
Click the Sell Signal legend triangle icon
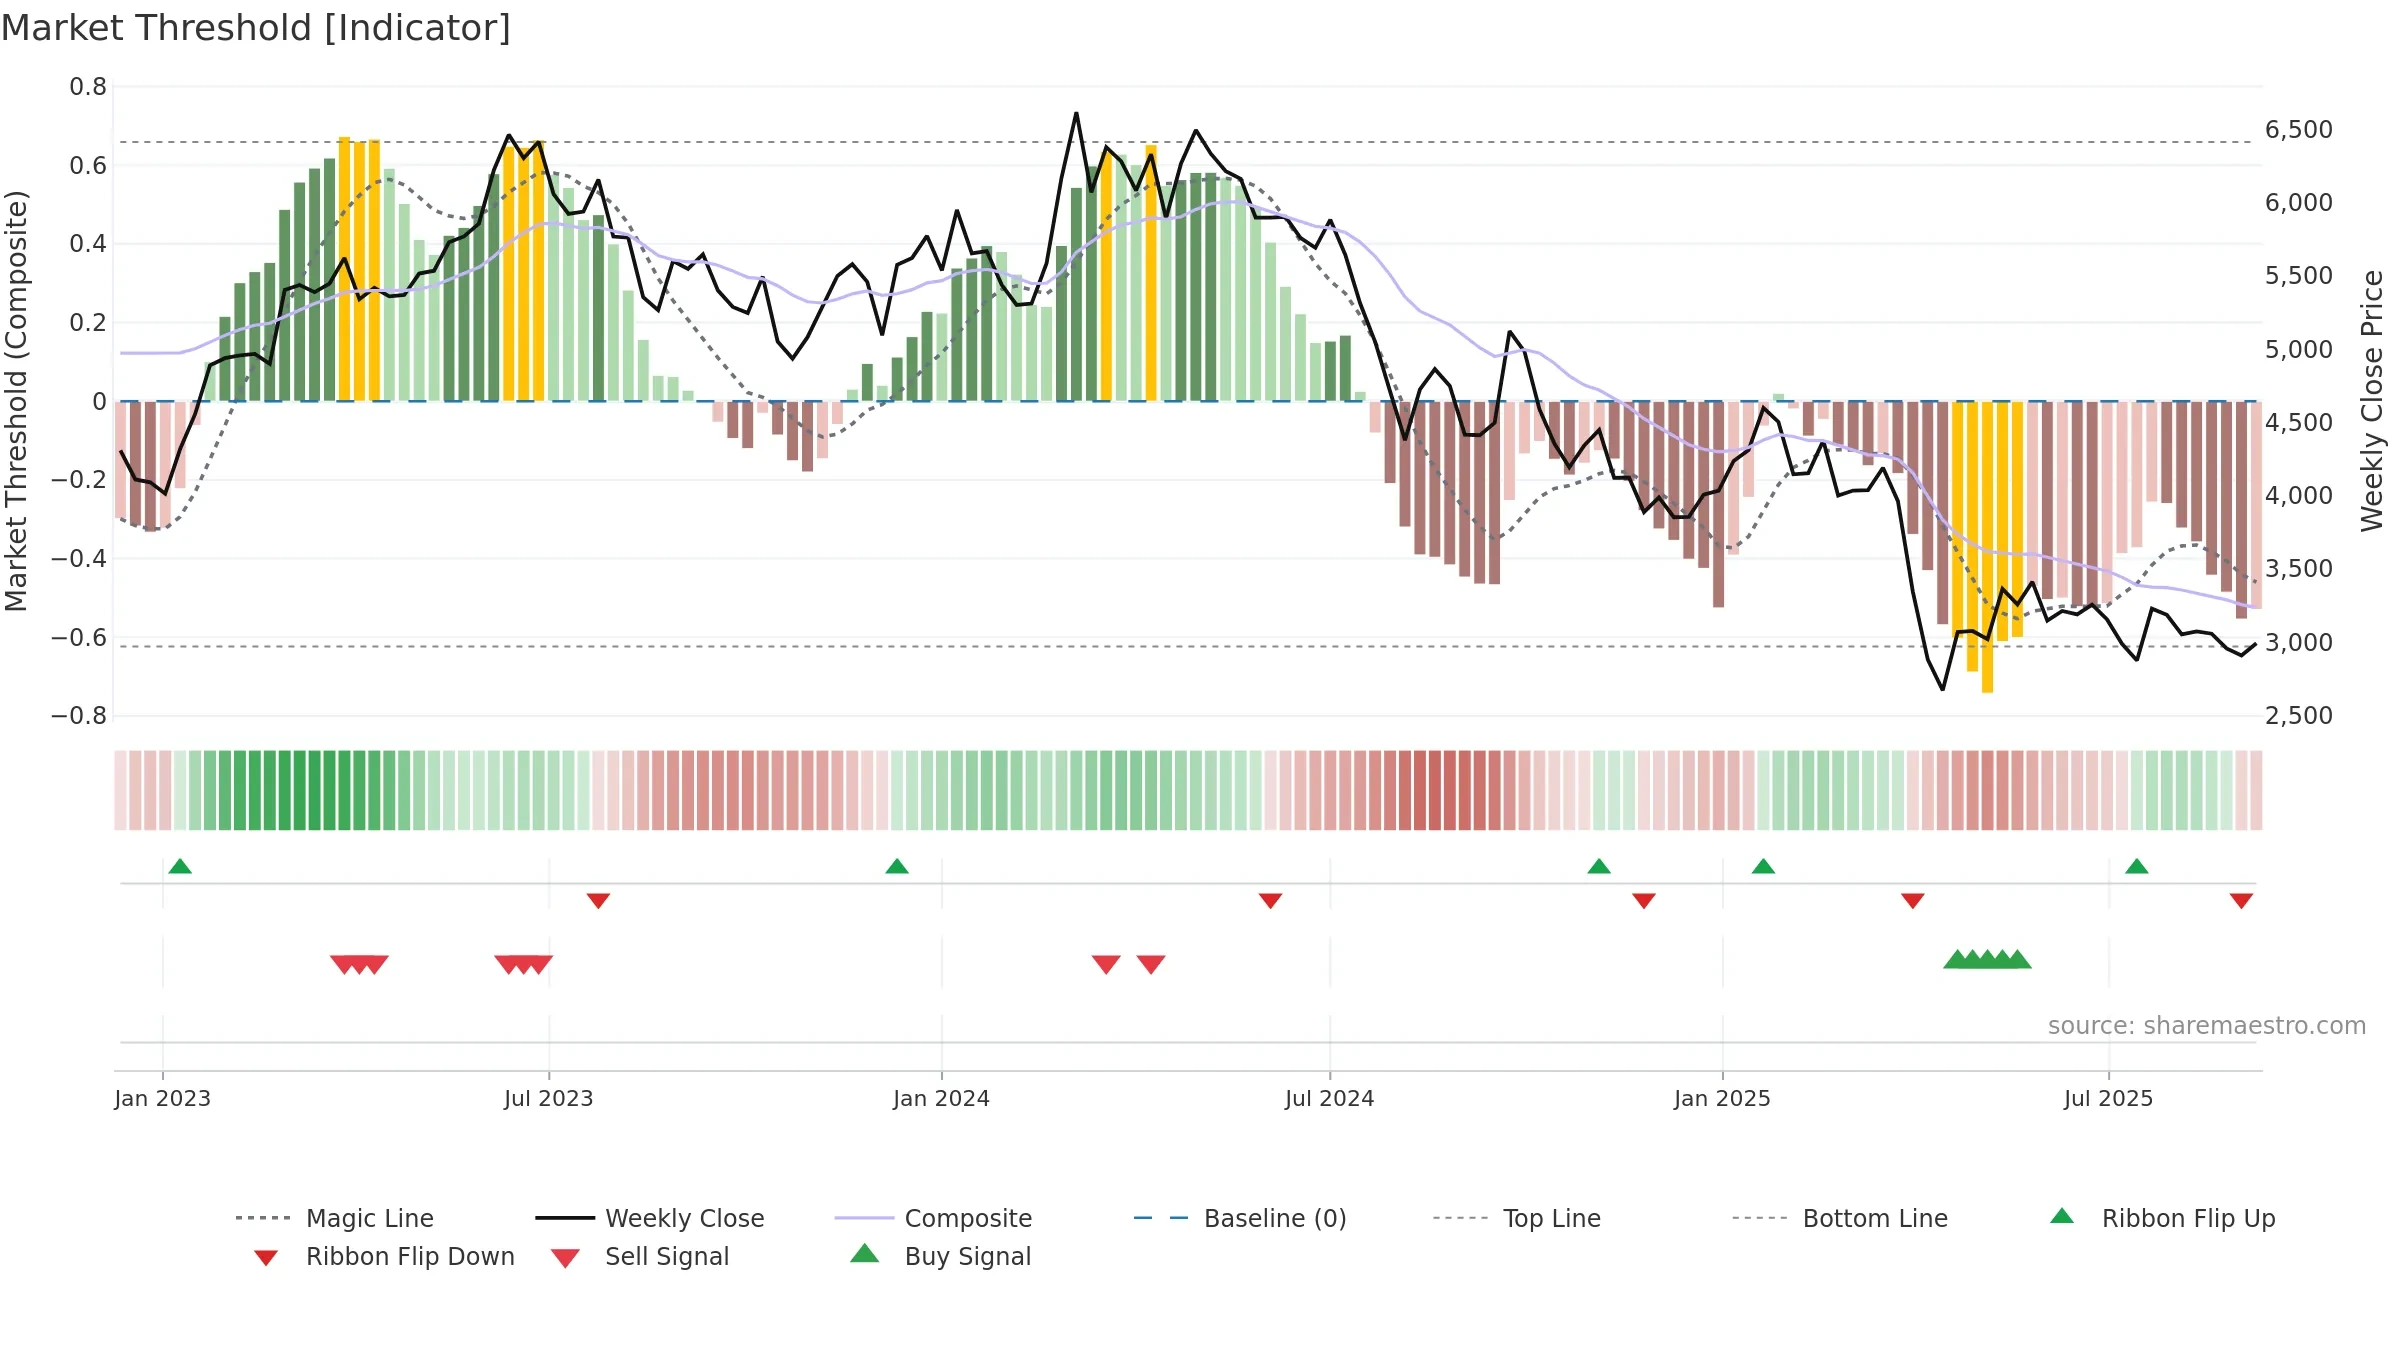pos(565,1258)
